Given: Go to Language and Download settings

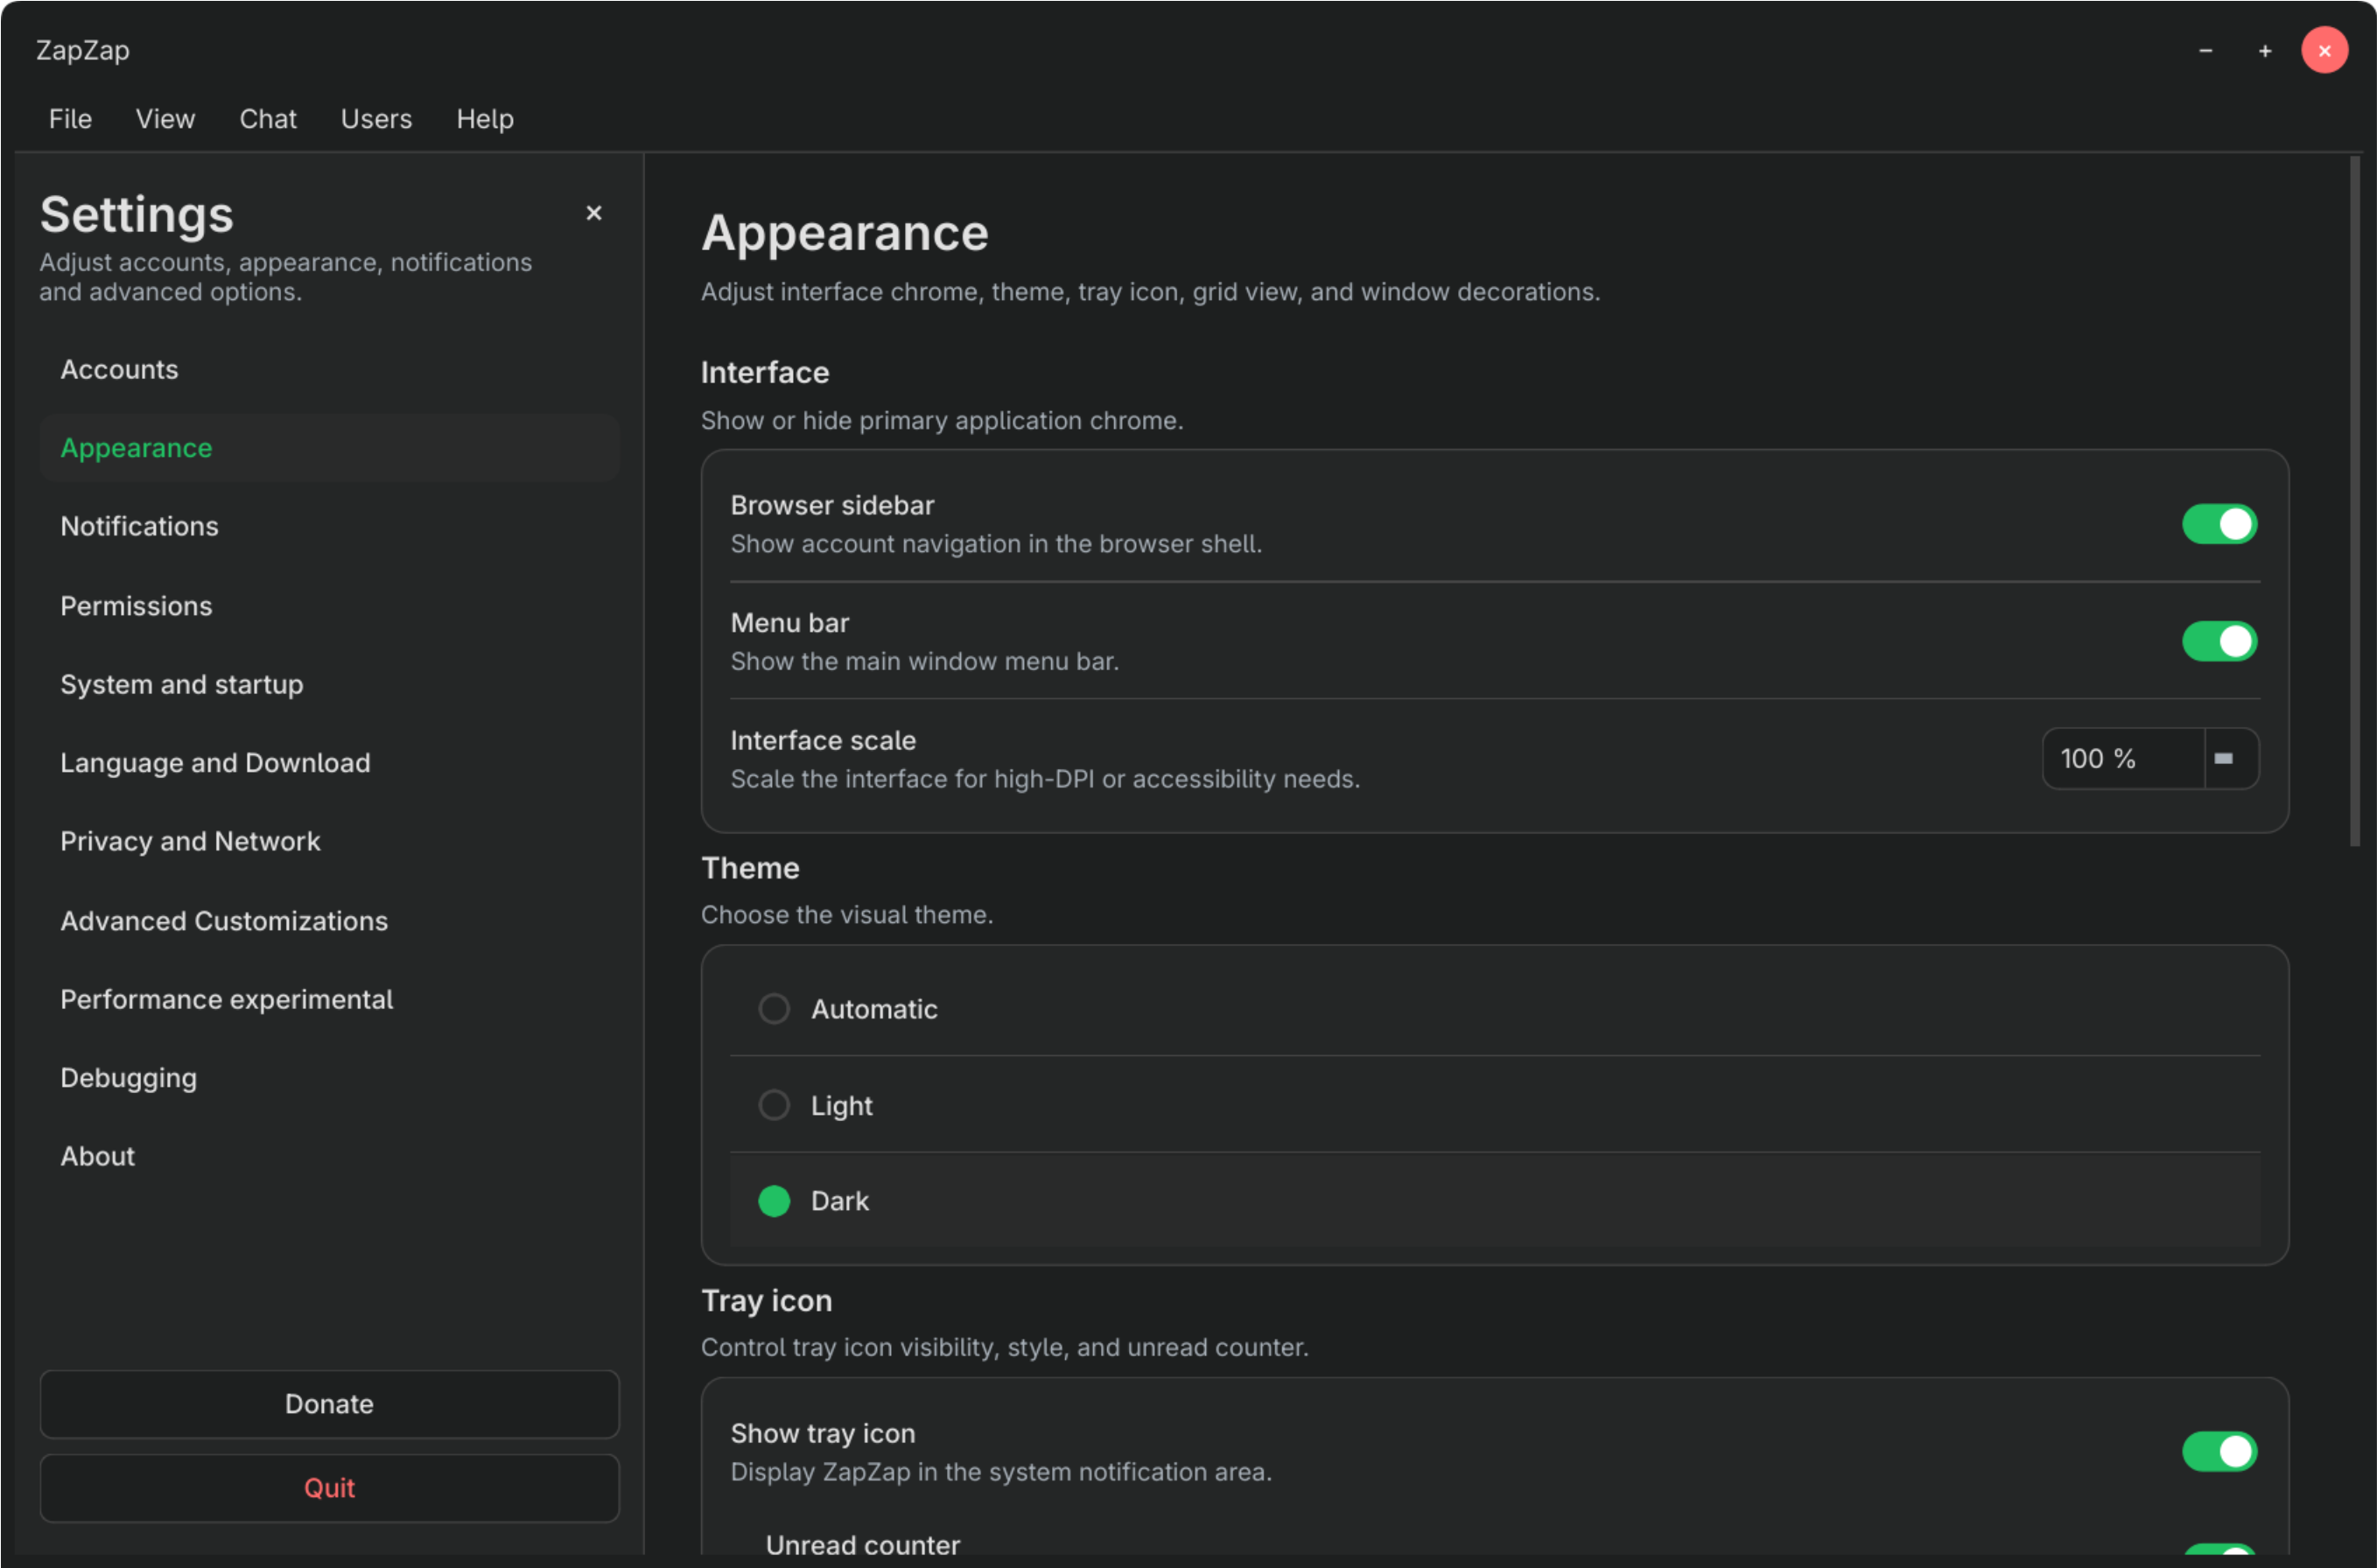Looking at the screenshot, I should point(329,763).
